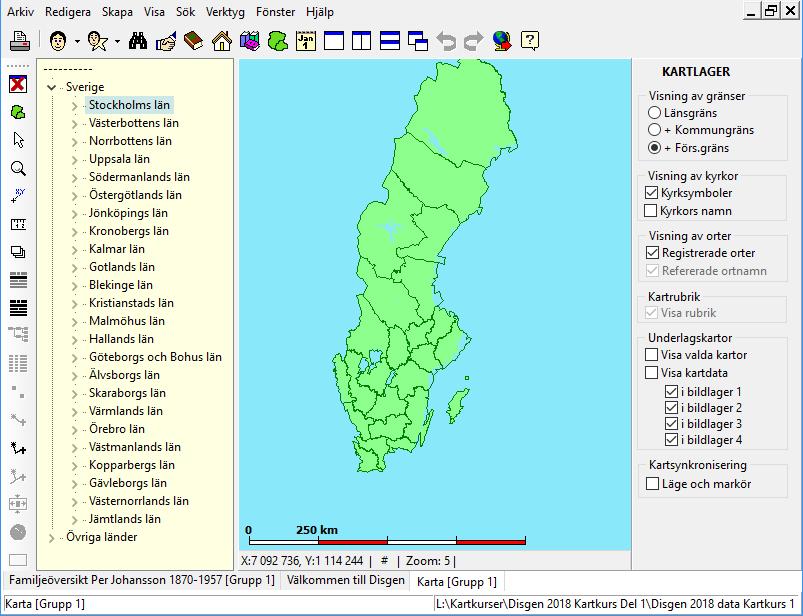This screenshot has height=616, width=803.
Task: Expand the Malmöhus län node
Action: pyautogui.click(x=75, y=322)
